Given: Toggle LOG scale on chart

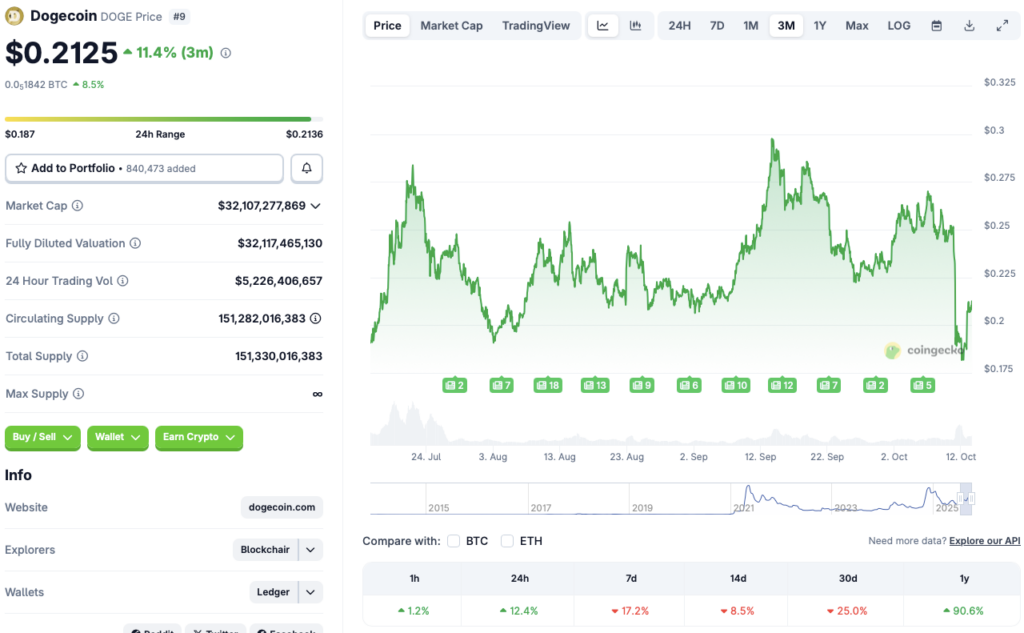Looking at the screenshot, I should click(899, 26).
